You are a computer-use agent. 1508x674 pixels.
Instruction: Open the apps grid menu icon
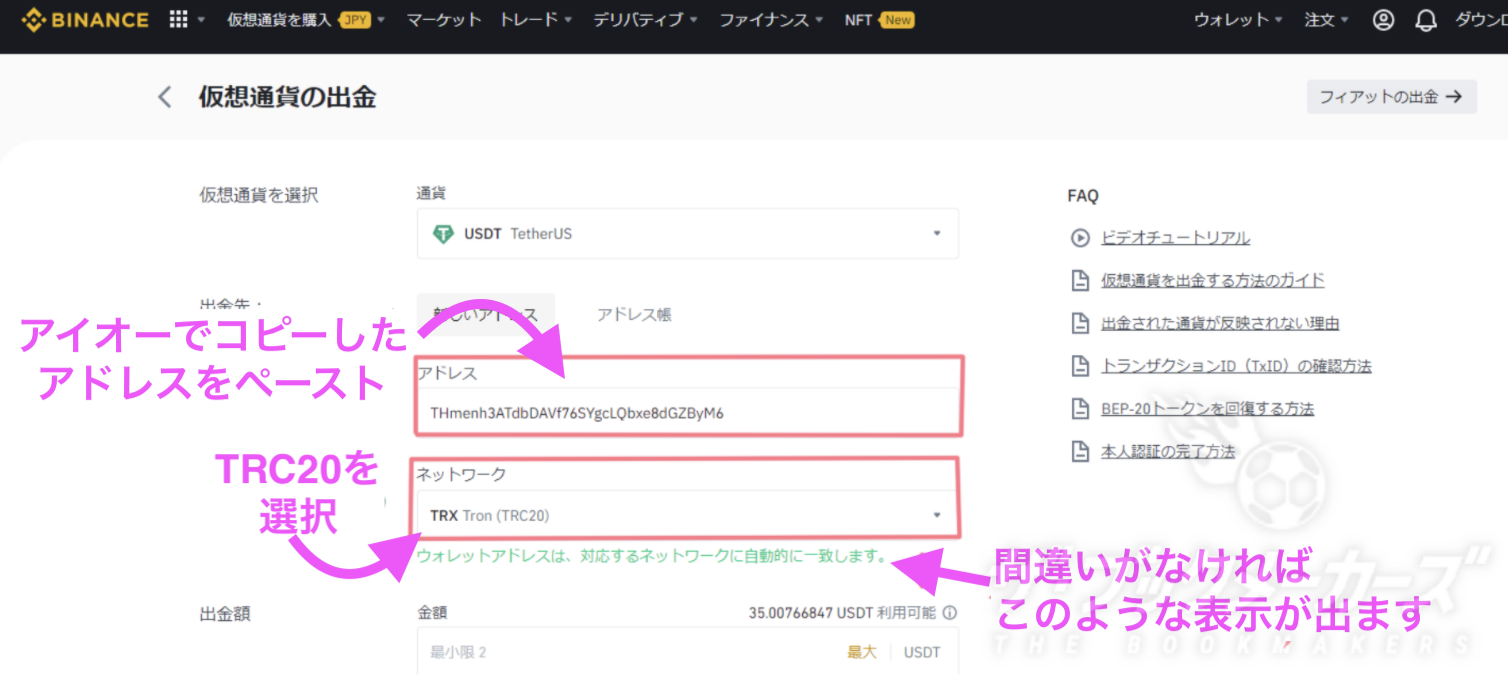[x=179, y=19]
